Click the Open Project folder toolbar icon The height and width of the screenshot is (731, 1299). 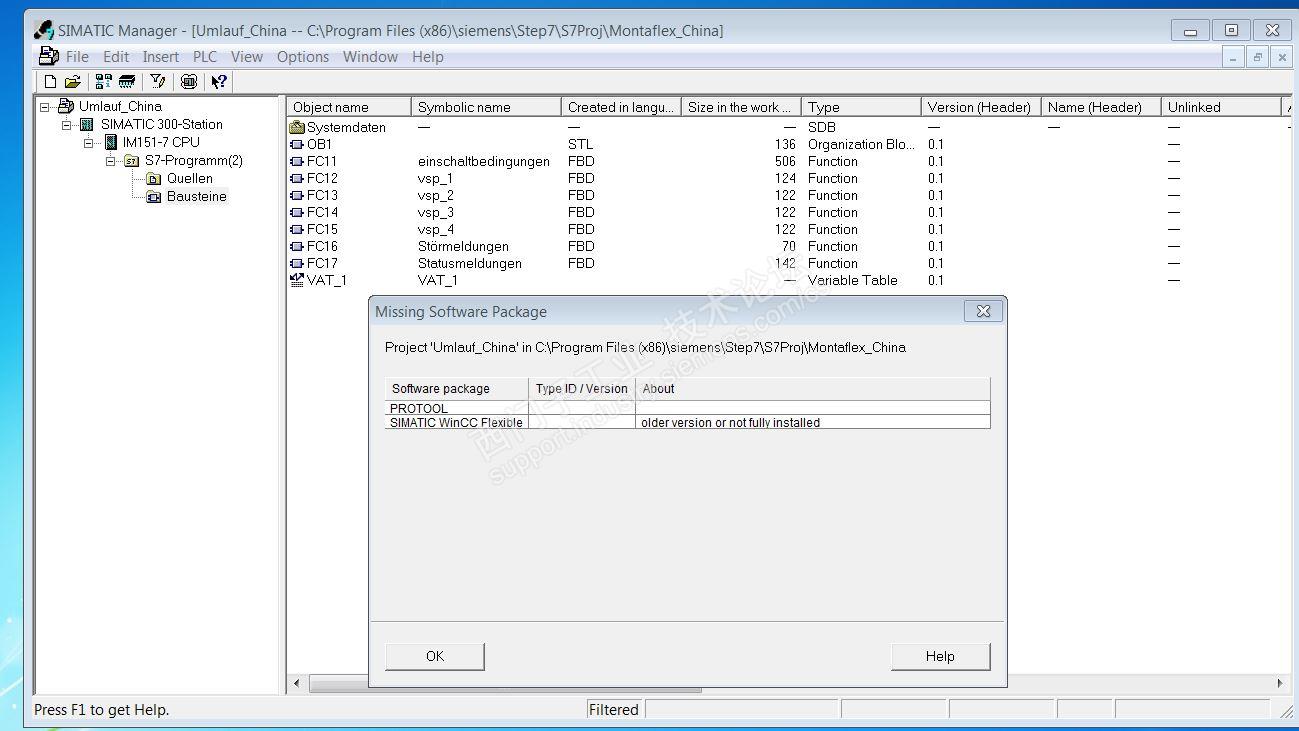point(73,82)
